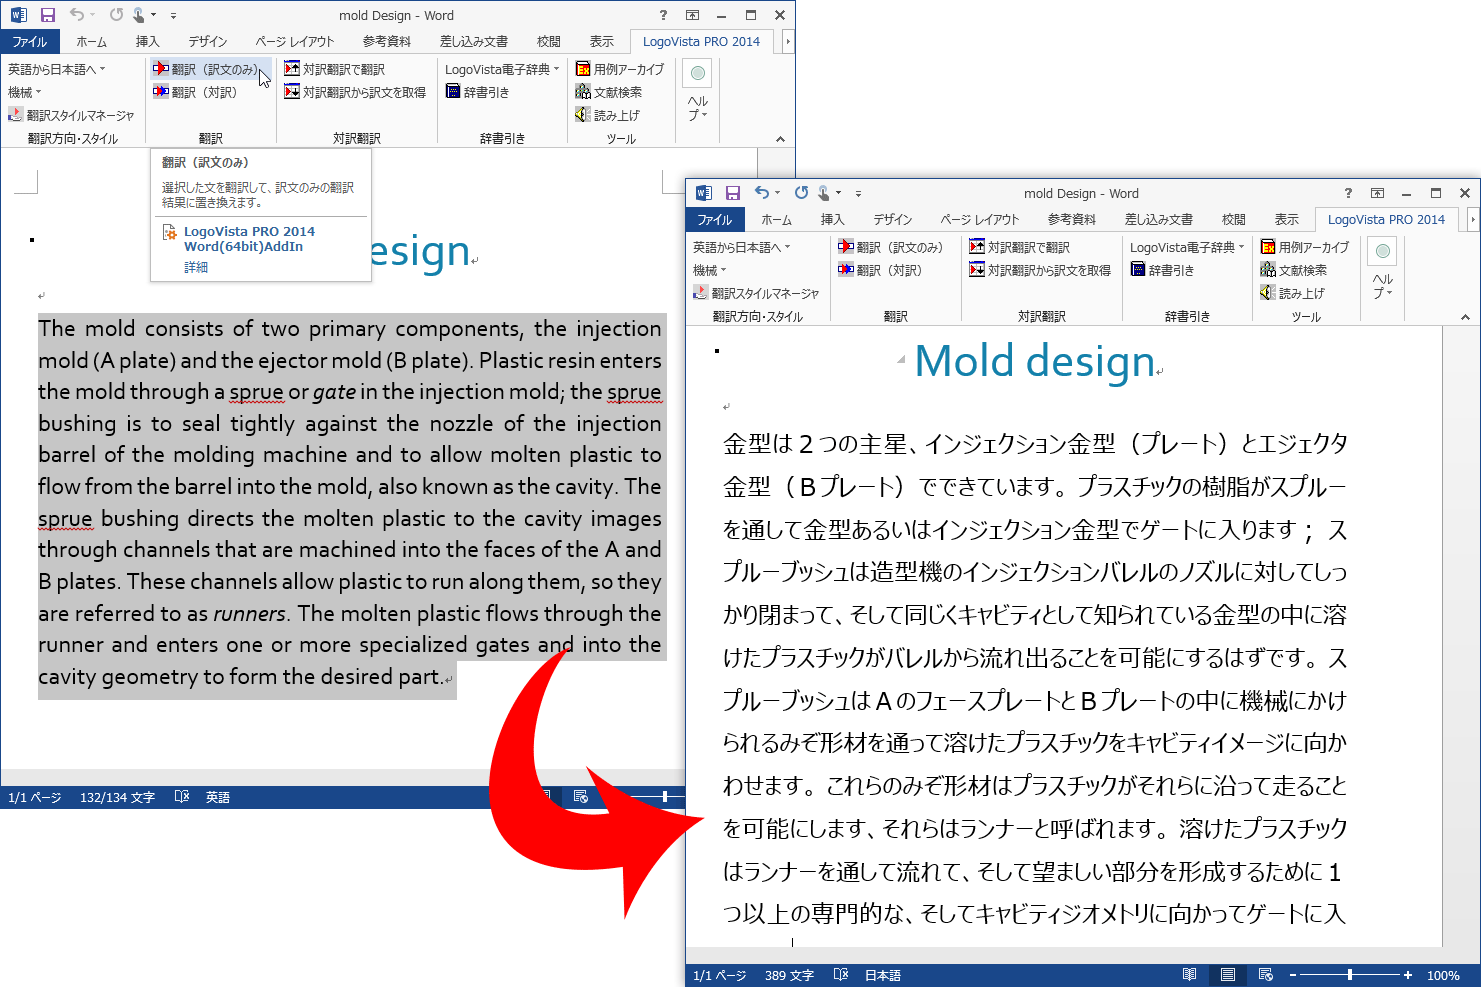The image size is (1481, 987).
Task: Open 用例アーカイブ in the right window ribbon
Action: (1305, 247)
